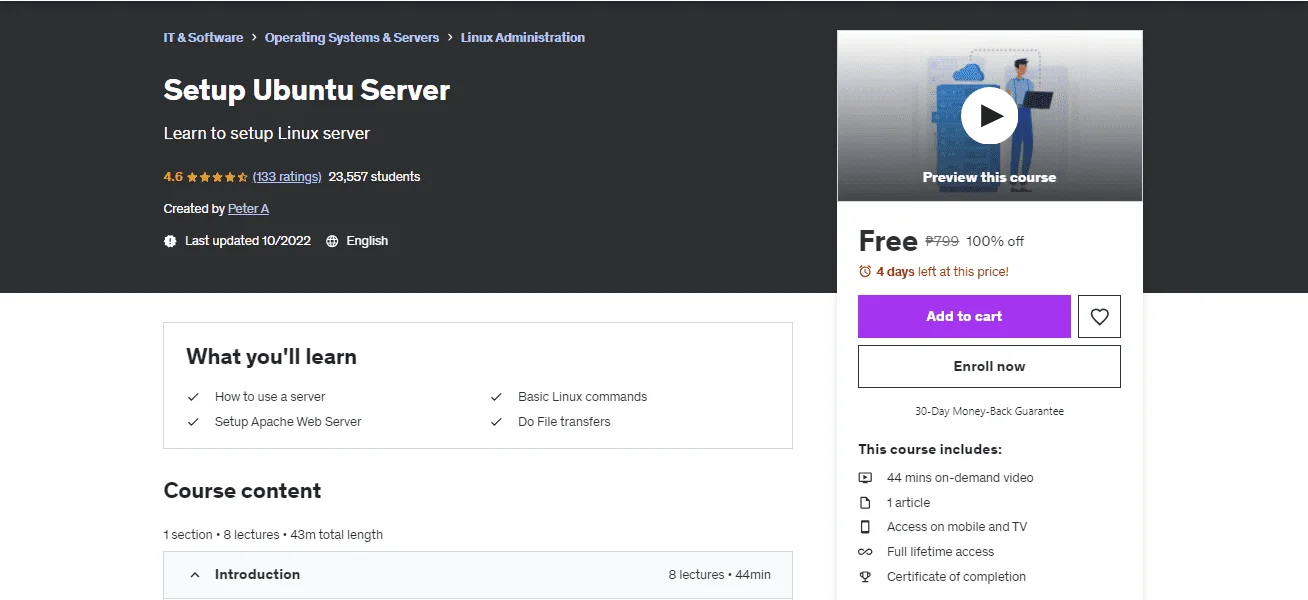Click Certificate of completion text
This screenshot has height=600, width=1308.
tap(956, 577)
